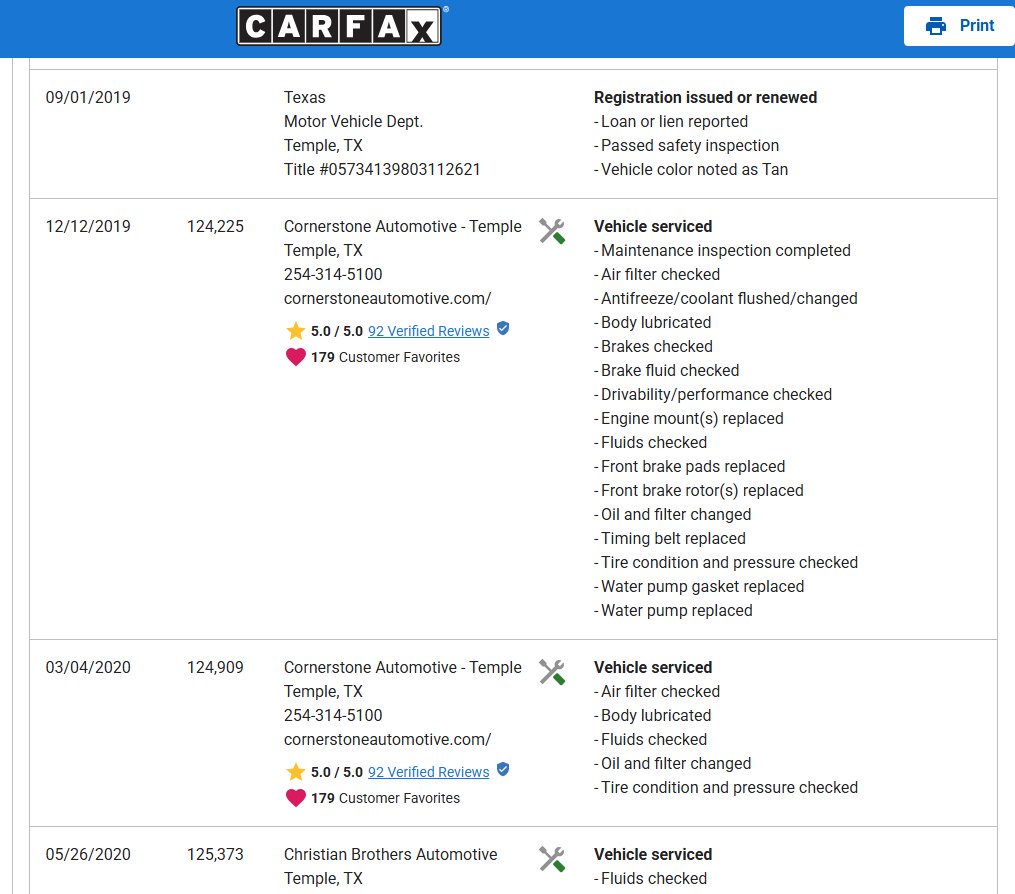1015x894 pixels.
Task: Click 'Drivability/performance checked' line
Action: pos(713,394)
